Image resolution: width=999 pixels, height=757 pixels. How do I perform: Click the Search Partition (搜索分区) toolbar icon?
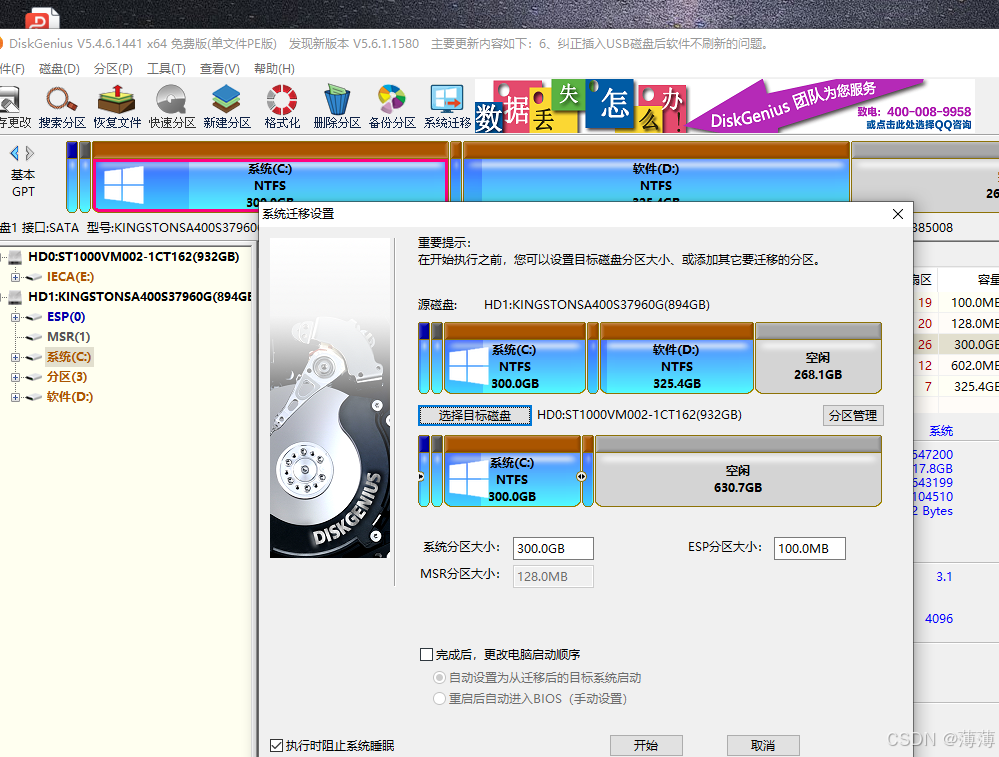pos(62,106)
